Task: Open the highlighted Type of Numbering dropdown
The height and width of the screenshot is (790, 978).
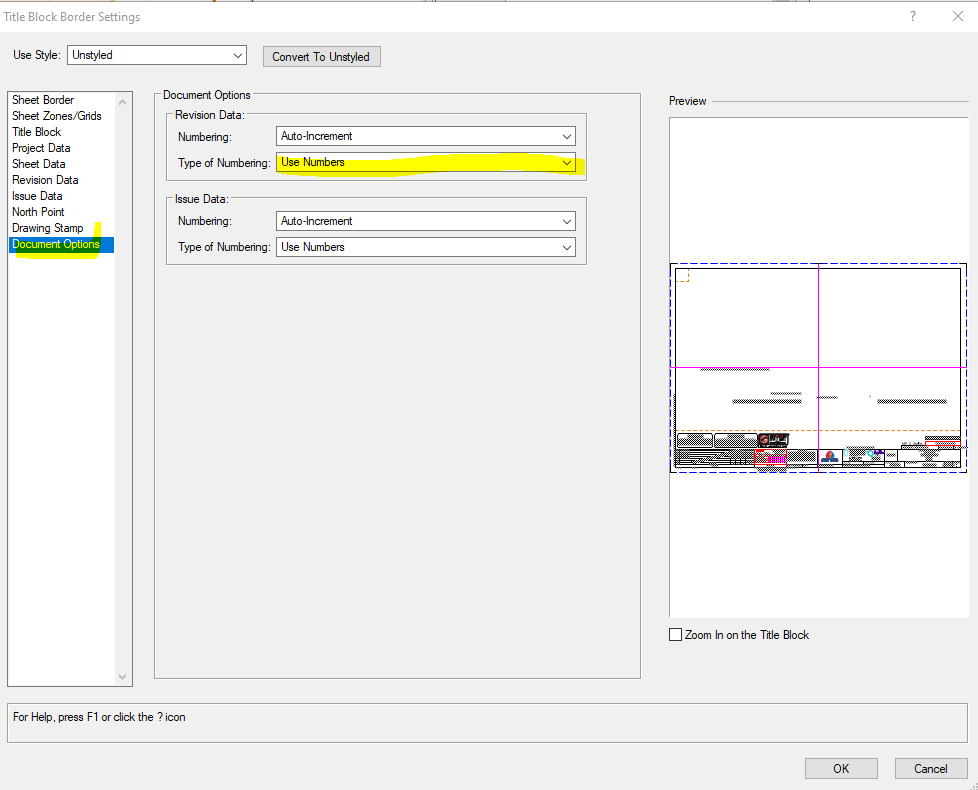Action: [567, 162]
